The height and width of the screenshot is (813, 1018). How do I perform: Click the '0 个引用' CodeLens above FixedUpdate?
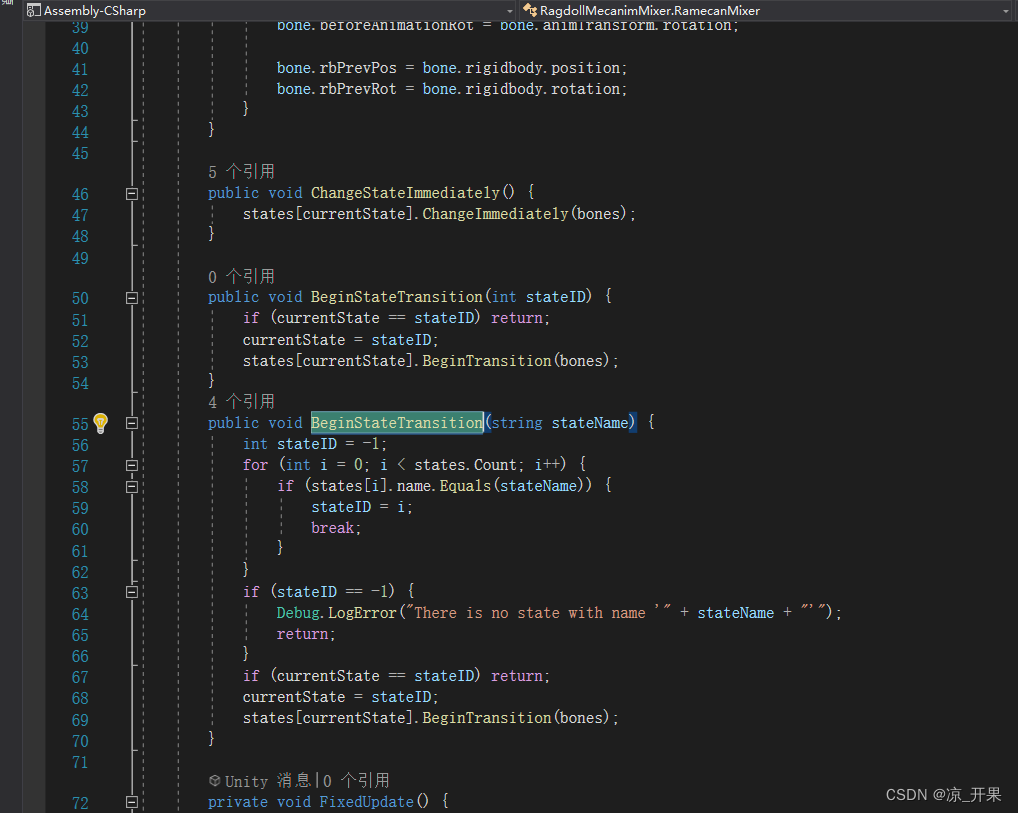tap(356, 781)
